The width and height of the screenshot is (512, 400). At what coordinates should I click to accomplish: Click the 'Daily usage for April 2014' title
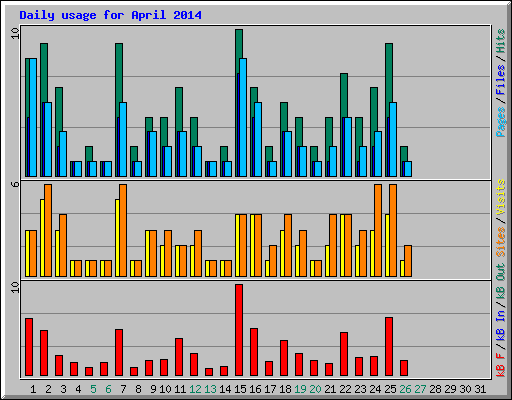point(110,15)
